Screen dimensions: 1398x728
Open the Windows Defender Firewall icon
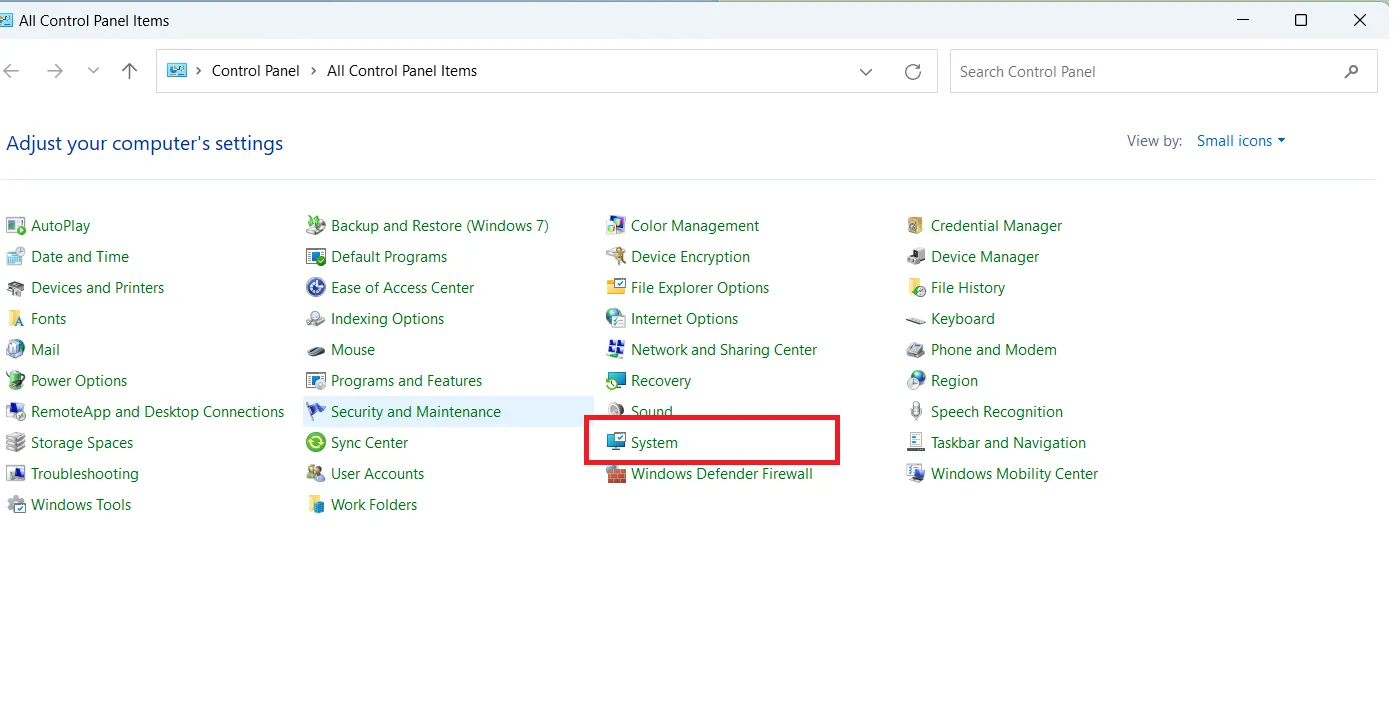tap(720, 473)
